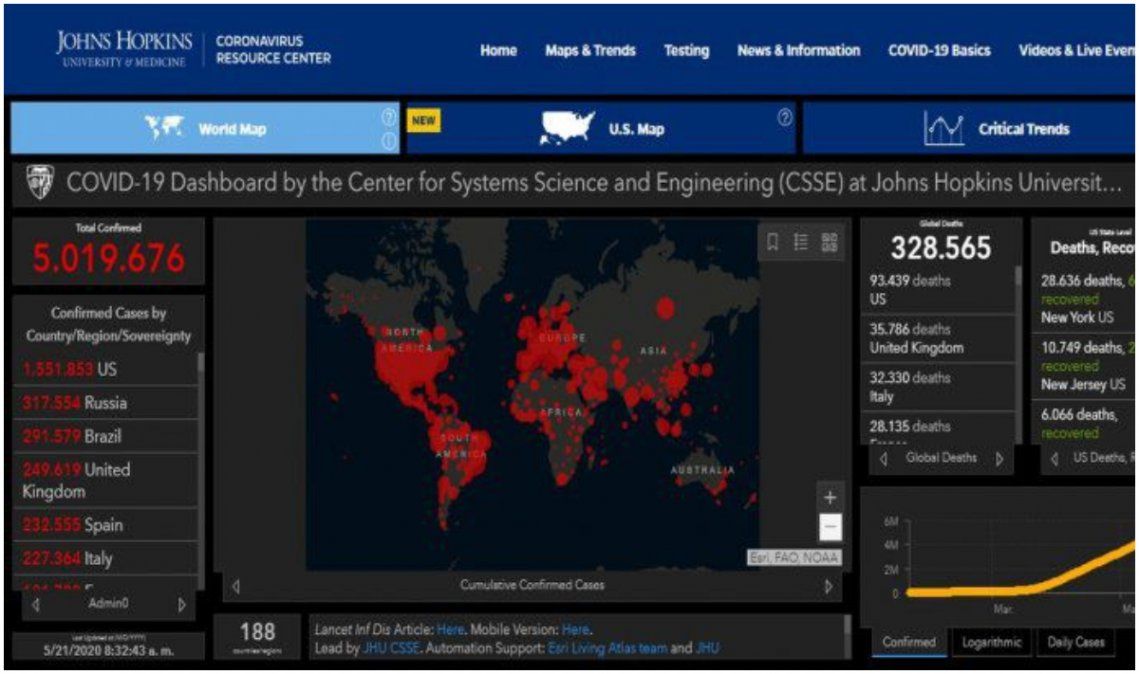Open the map legend list icon
This screenshot has width=1139, height=674.
pos(801,242)
